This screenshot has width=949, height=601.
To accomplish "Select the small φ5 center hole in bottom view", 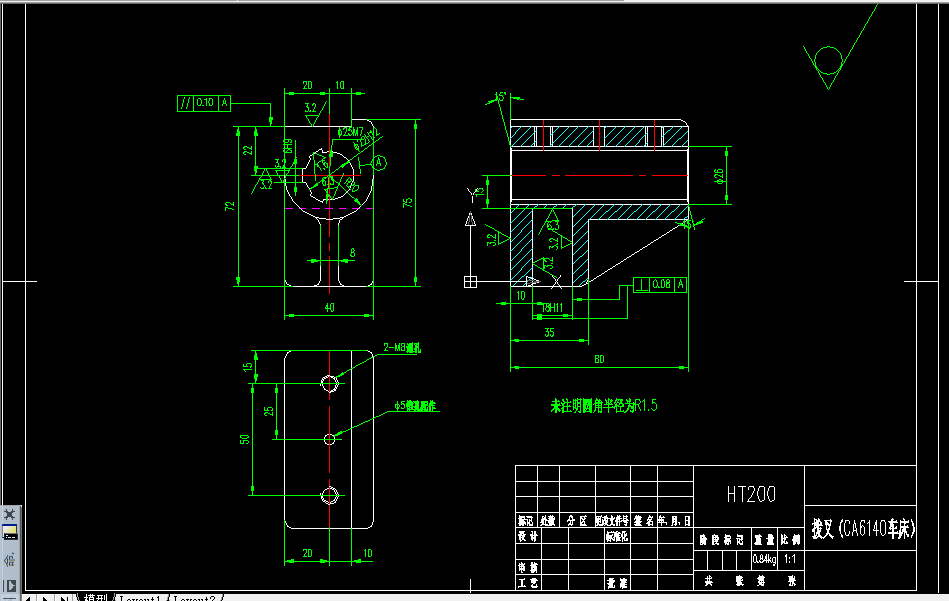I will tap(329, 439).
